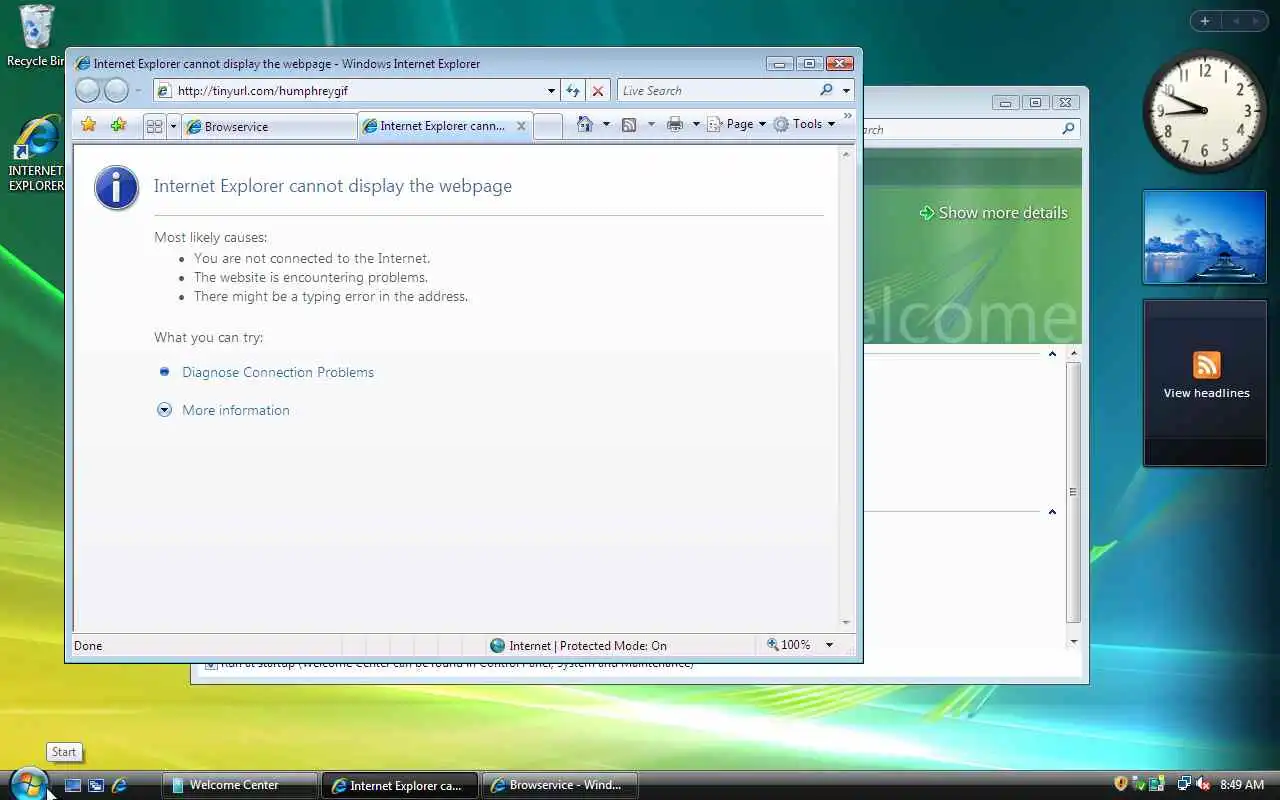Click the Switch between windows quick launch icon
Viewport: 1280px width, 800px height.
pyautogui.click(x=96, y=786)
